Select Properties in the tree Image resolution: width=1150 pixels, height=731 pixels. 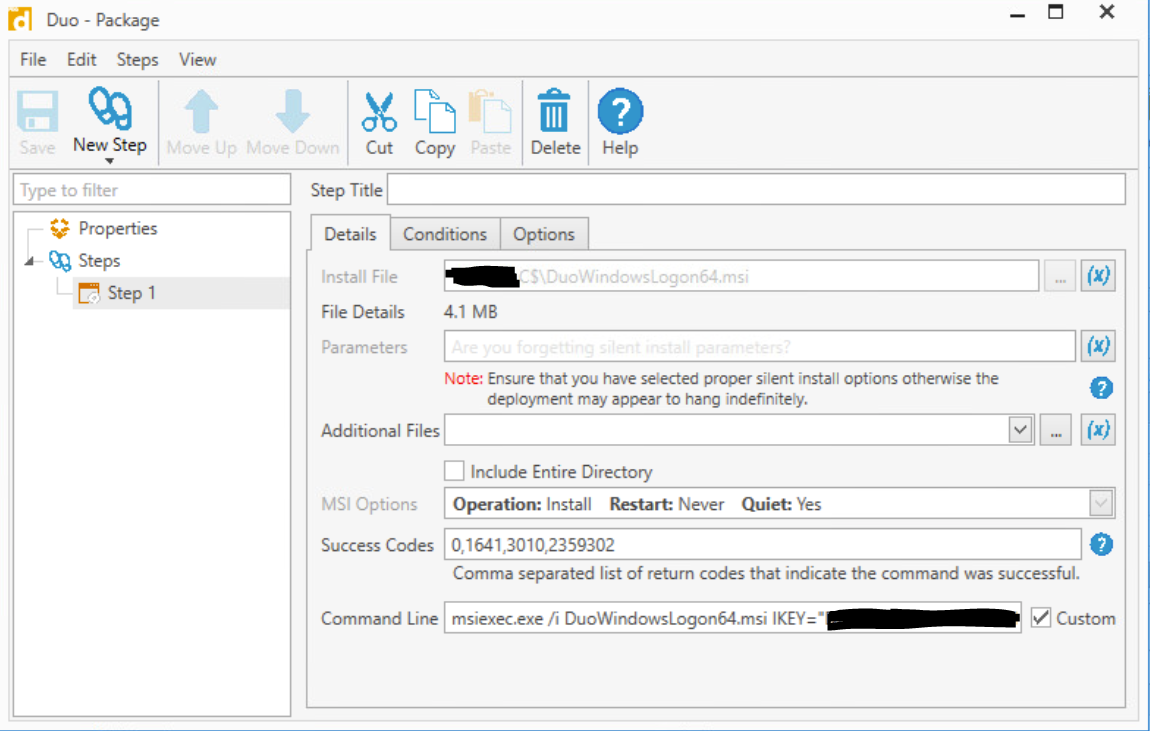point(117,228)
